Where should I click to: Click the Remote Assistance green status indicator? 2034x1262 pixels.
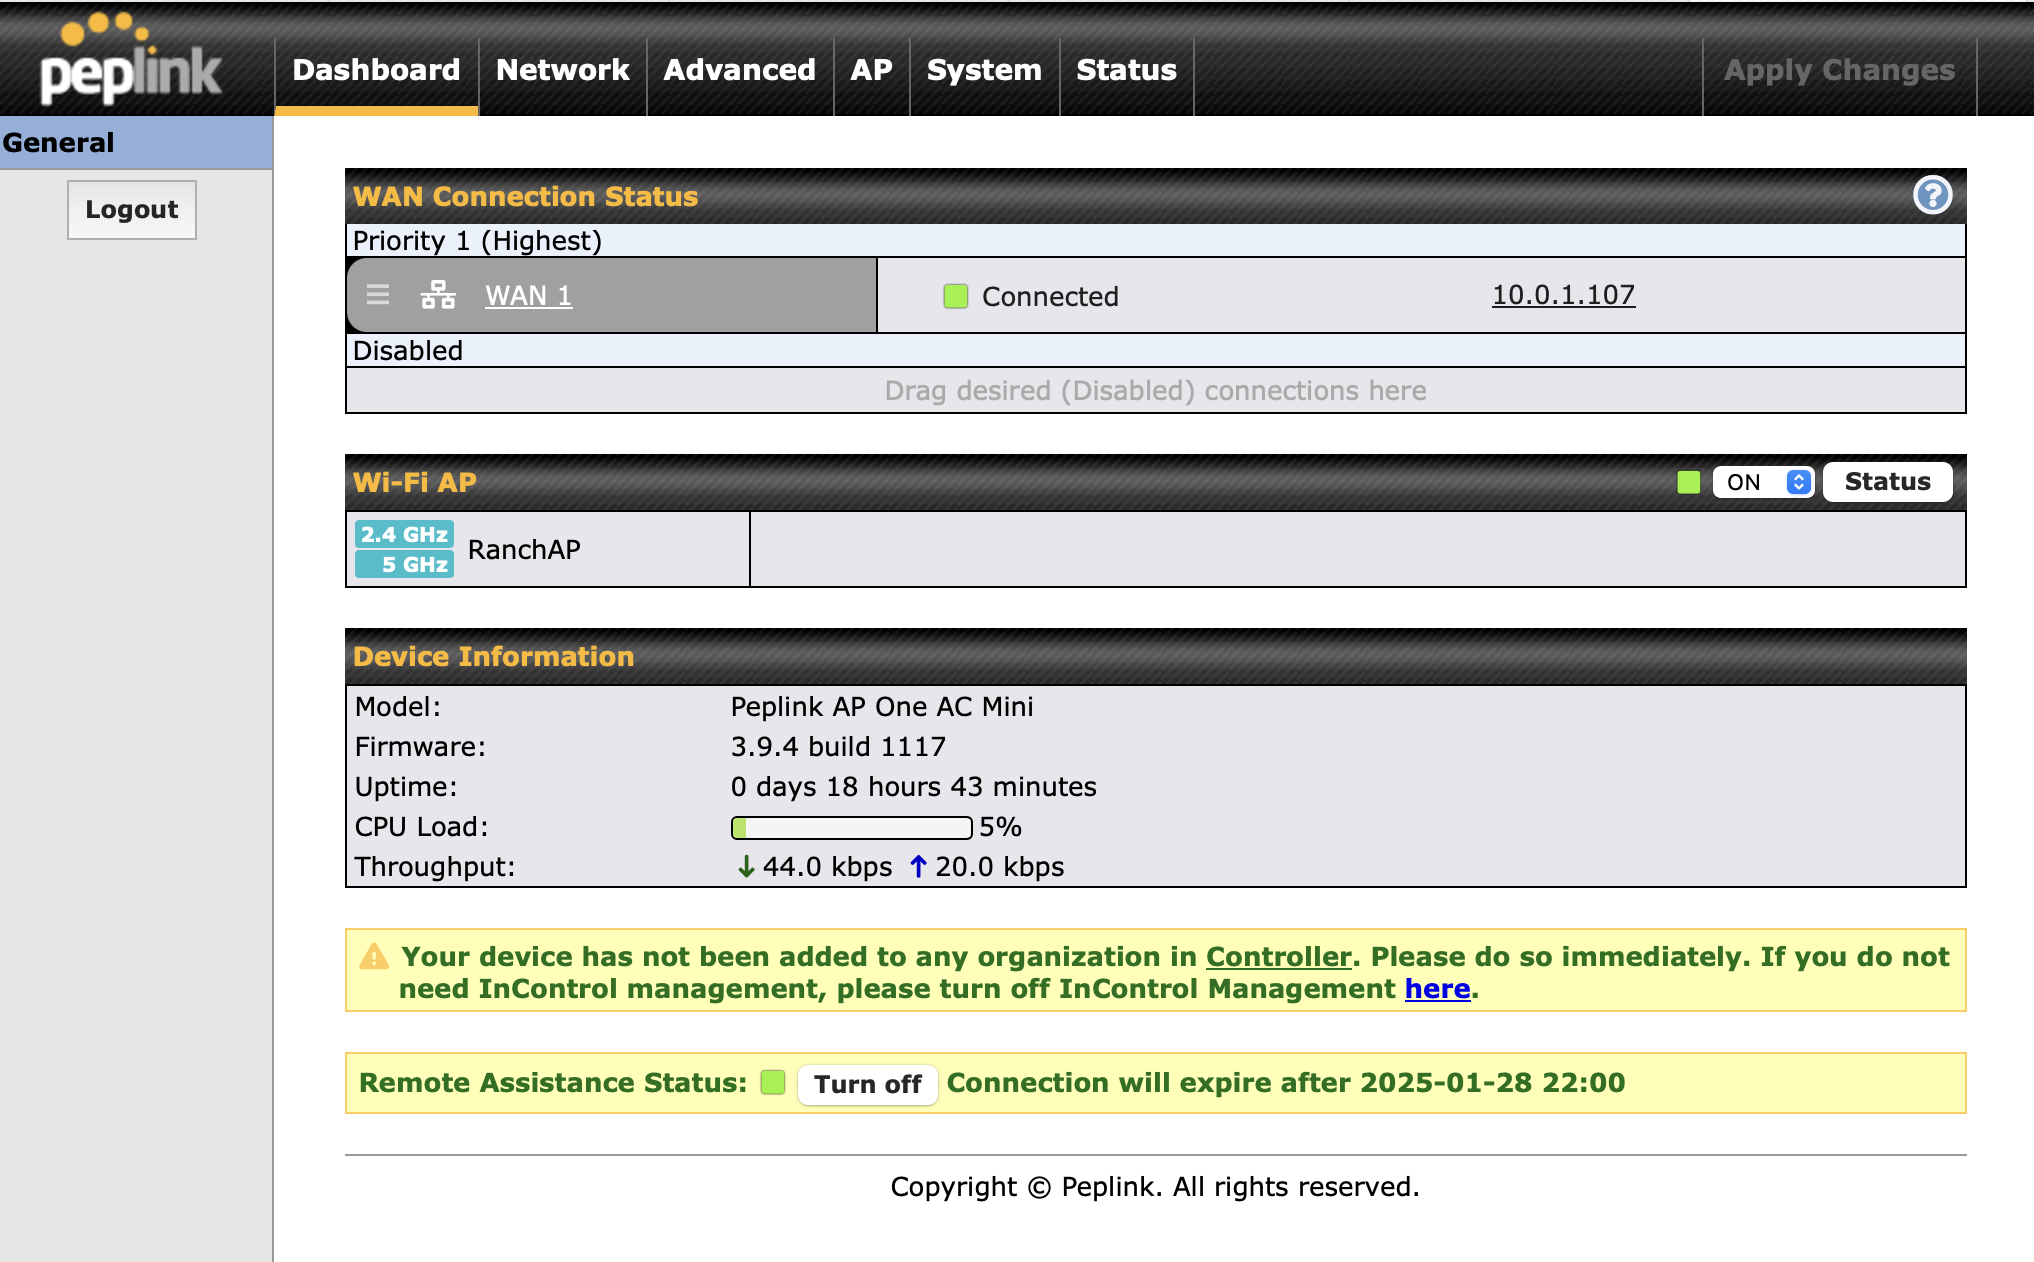pos(773,1083)
